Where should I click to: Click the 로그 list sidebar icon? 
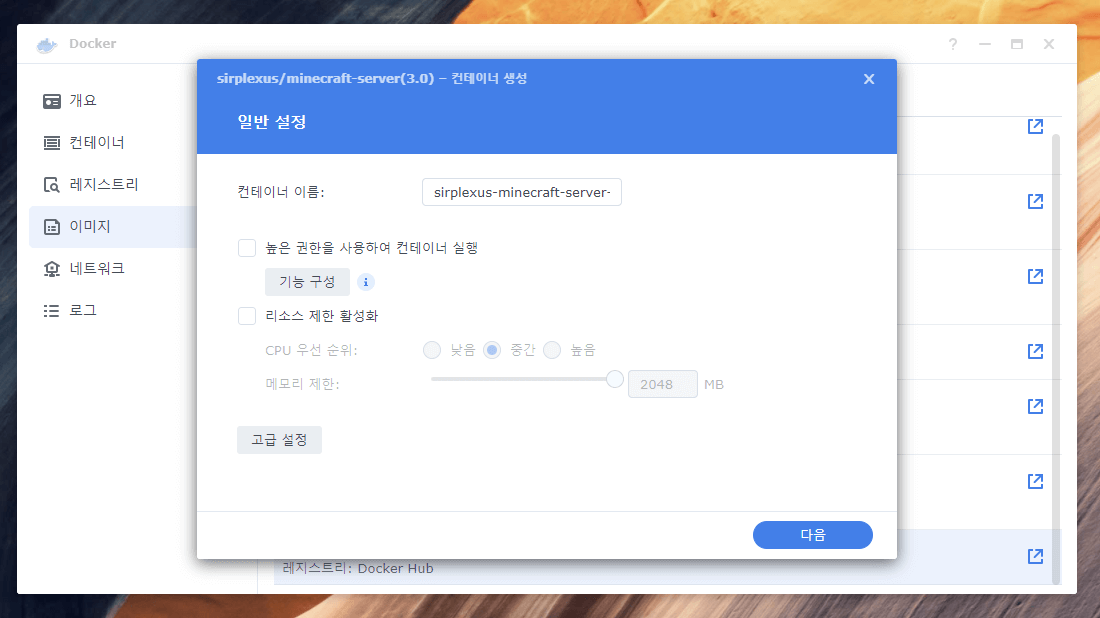tap(52, 311)
